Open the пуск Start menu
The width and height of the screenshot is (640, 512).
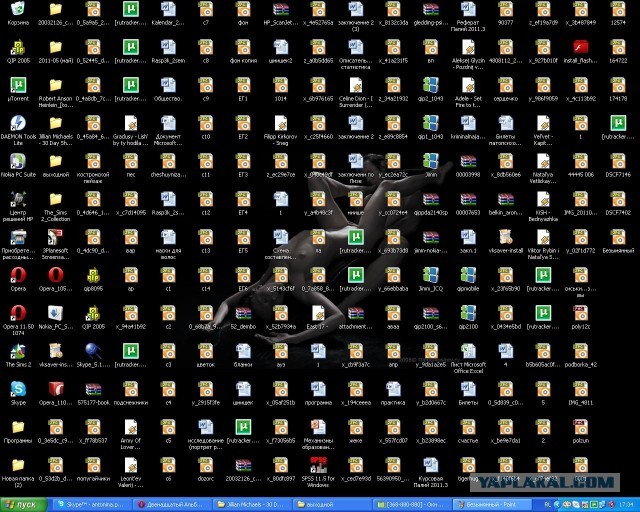(x=24, y=505)
